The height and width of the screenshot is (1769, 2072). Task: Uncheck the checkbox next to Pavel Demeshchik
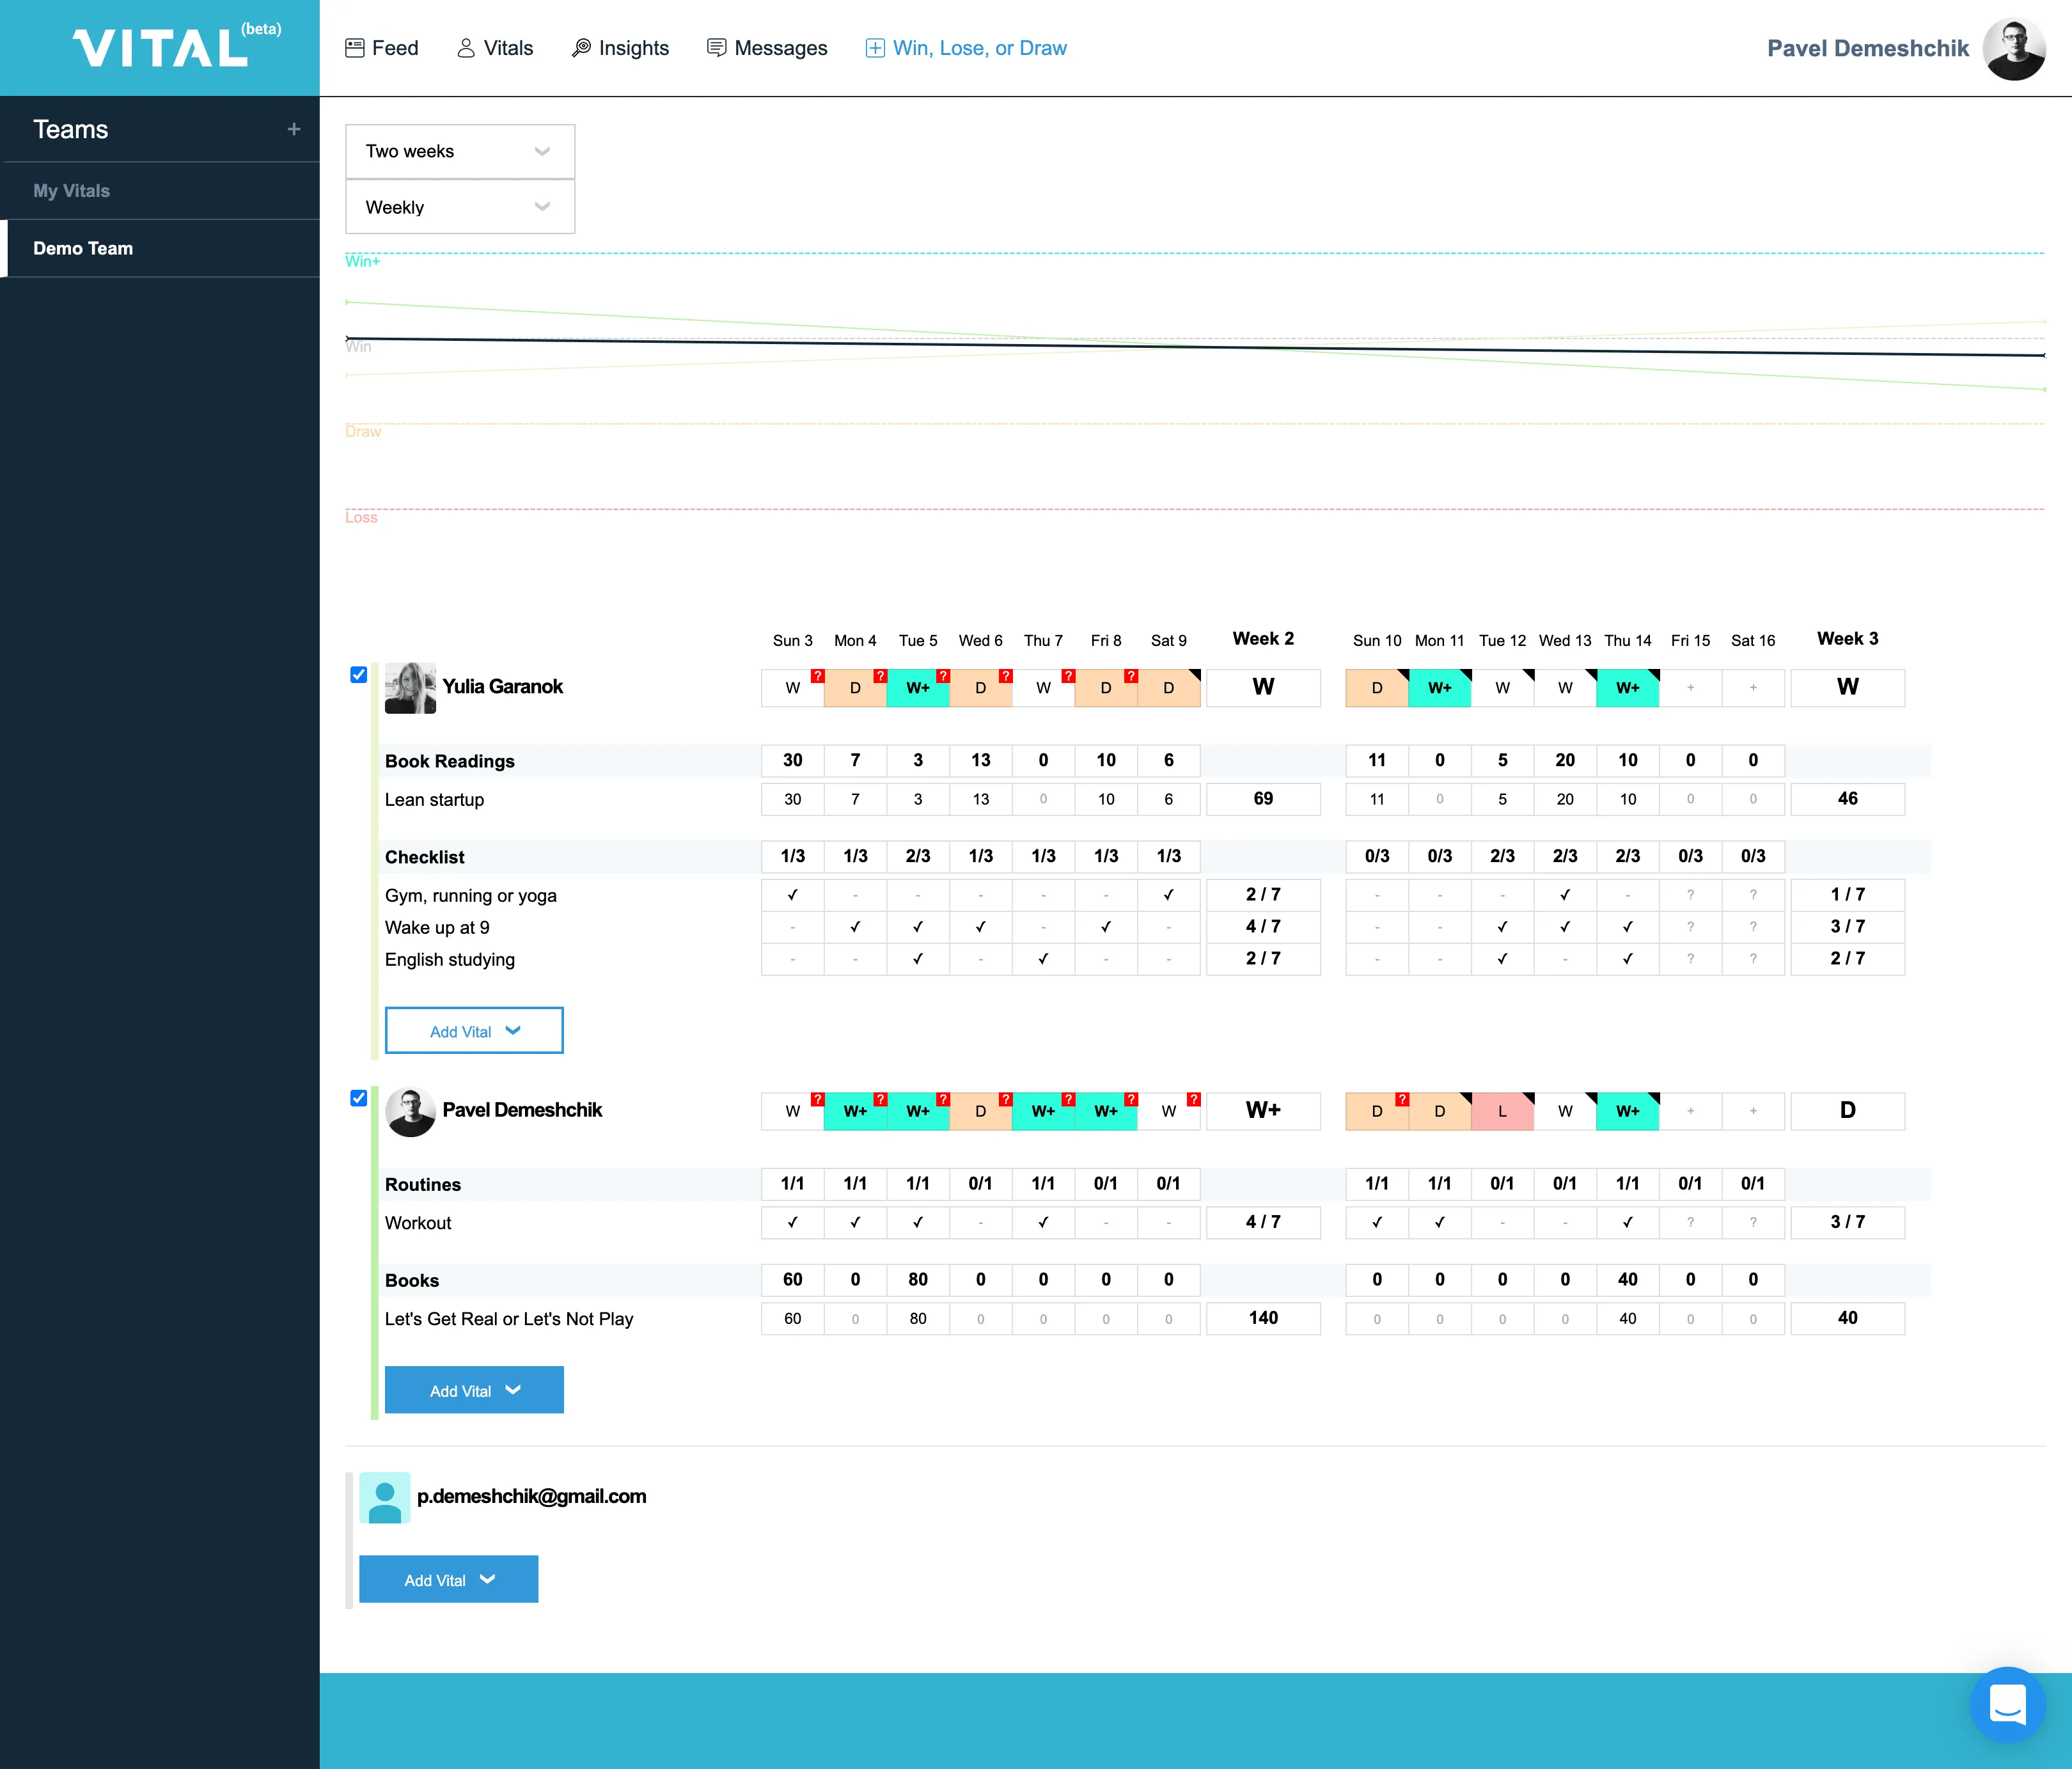pyautogui.click(x=358, y=1099)
